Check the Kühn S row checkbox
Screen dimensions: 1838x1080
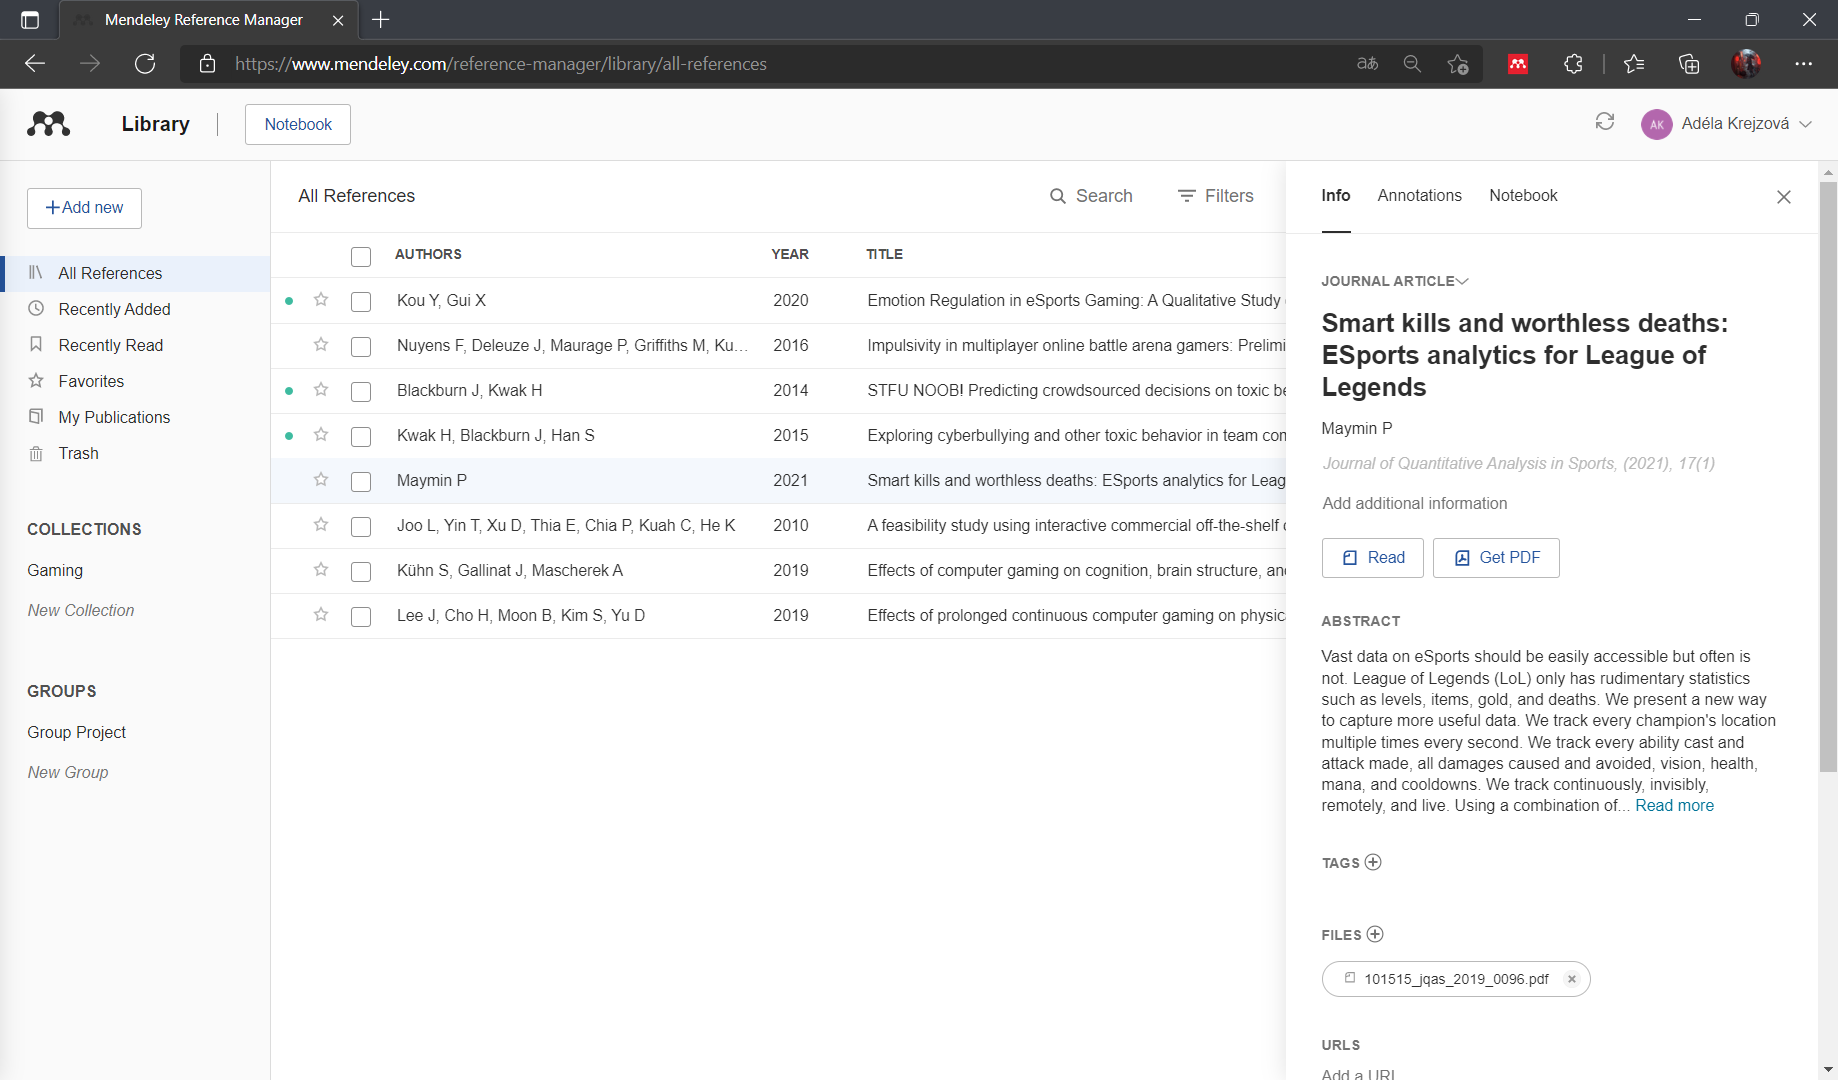pyautogui.click(x=361, y=571)
